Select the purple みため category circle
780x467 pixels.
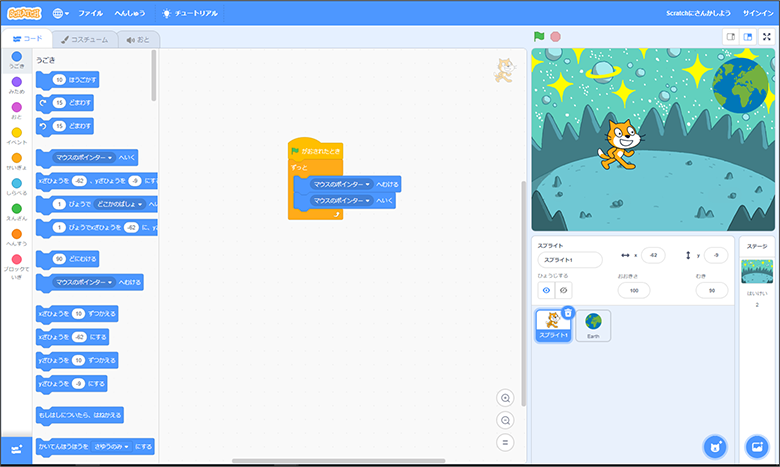(16, 81)
